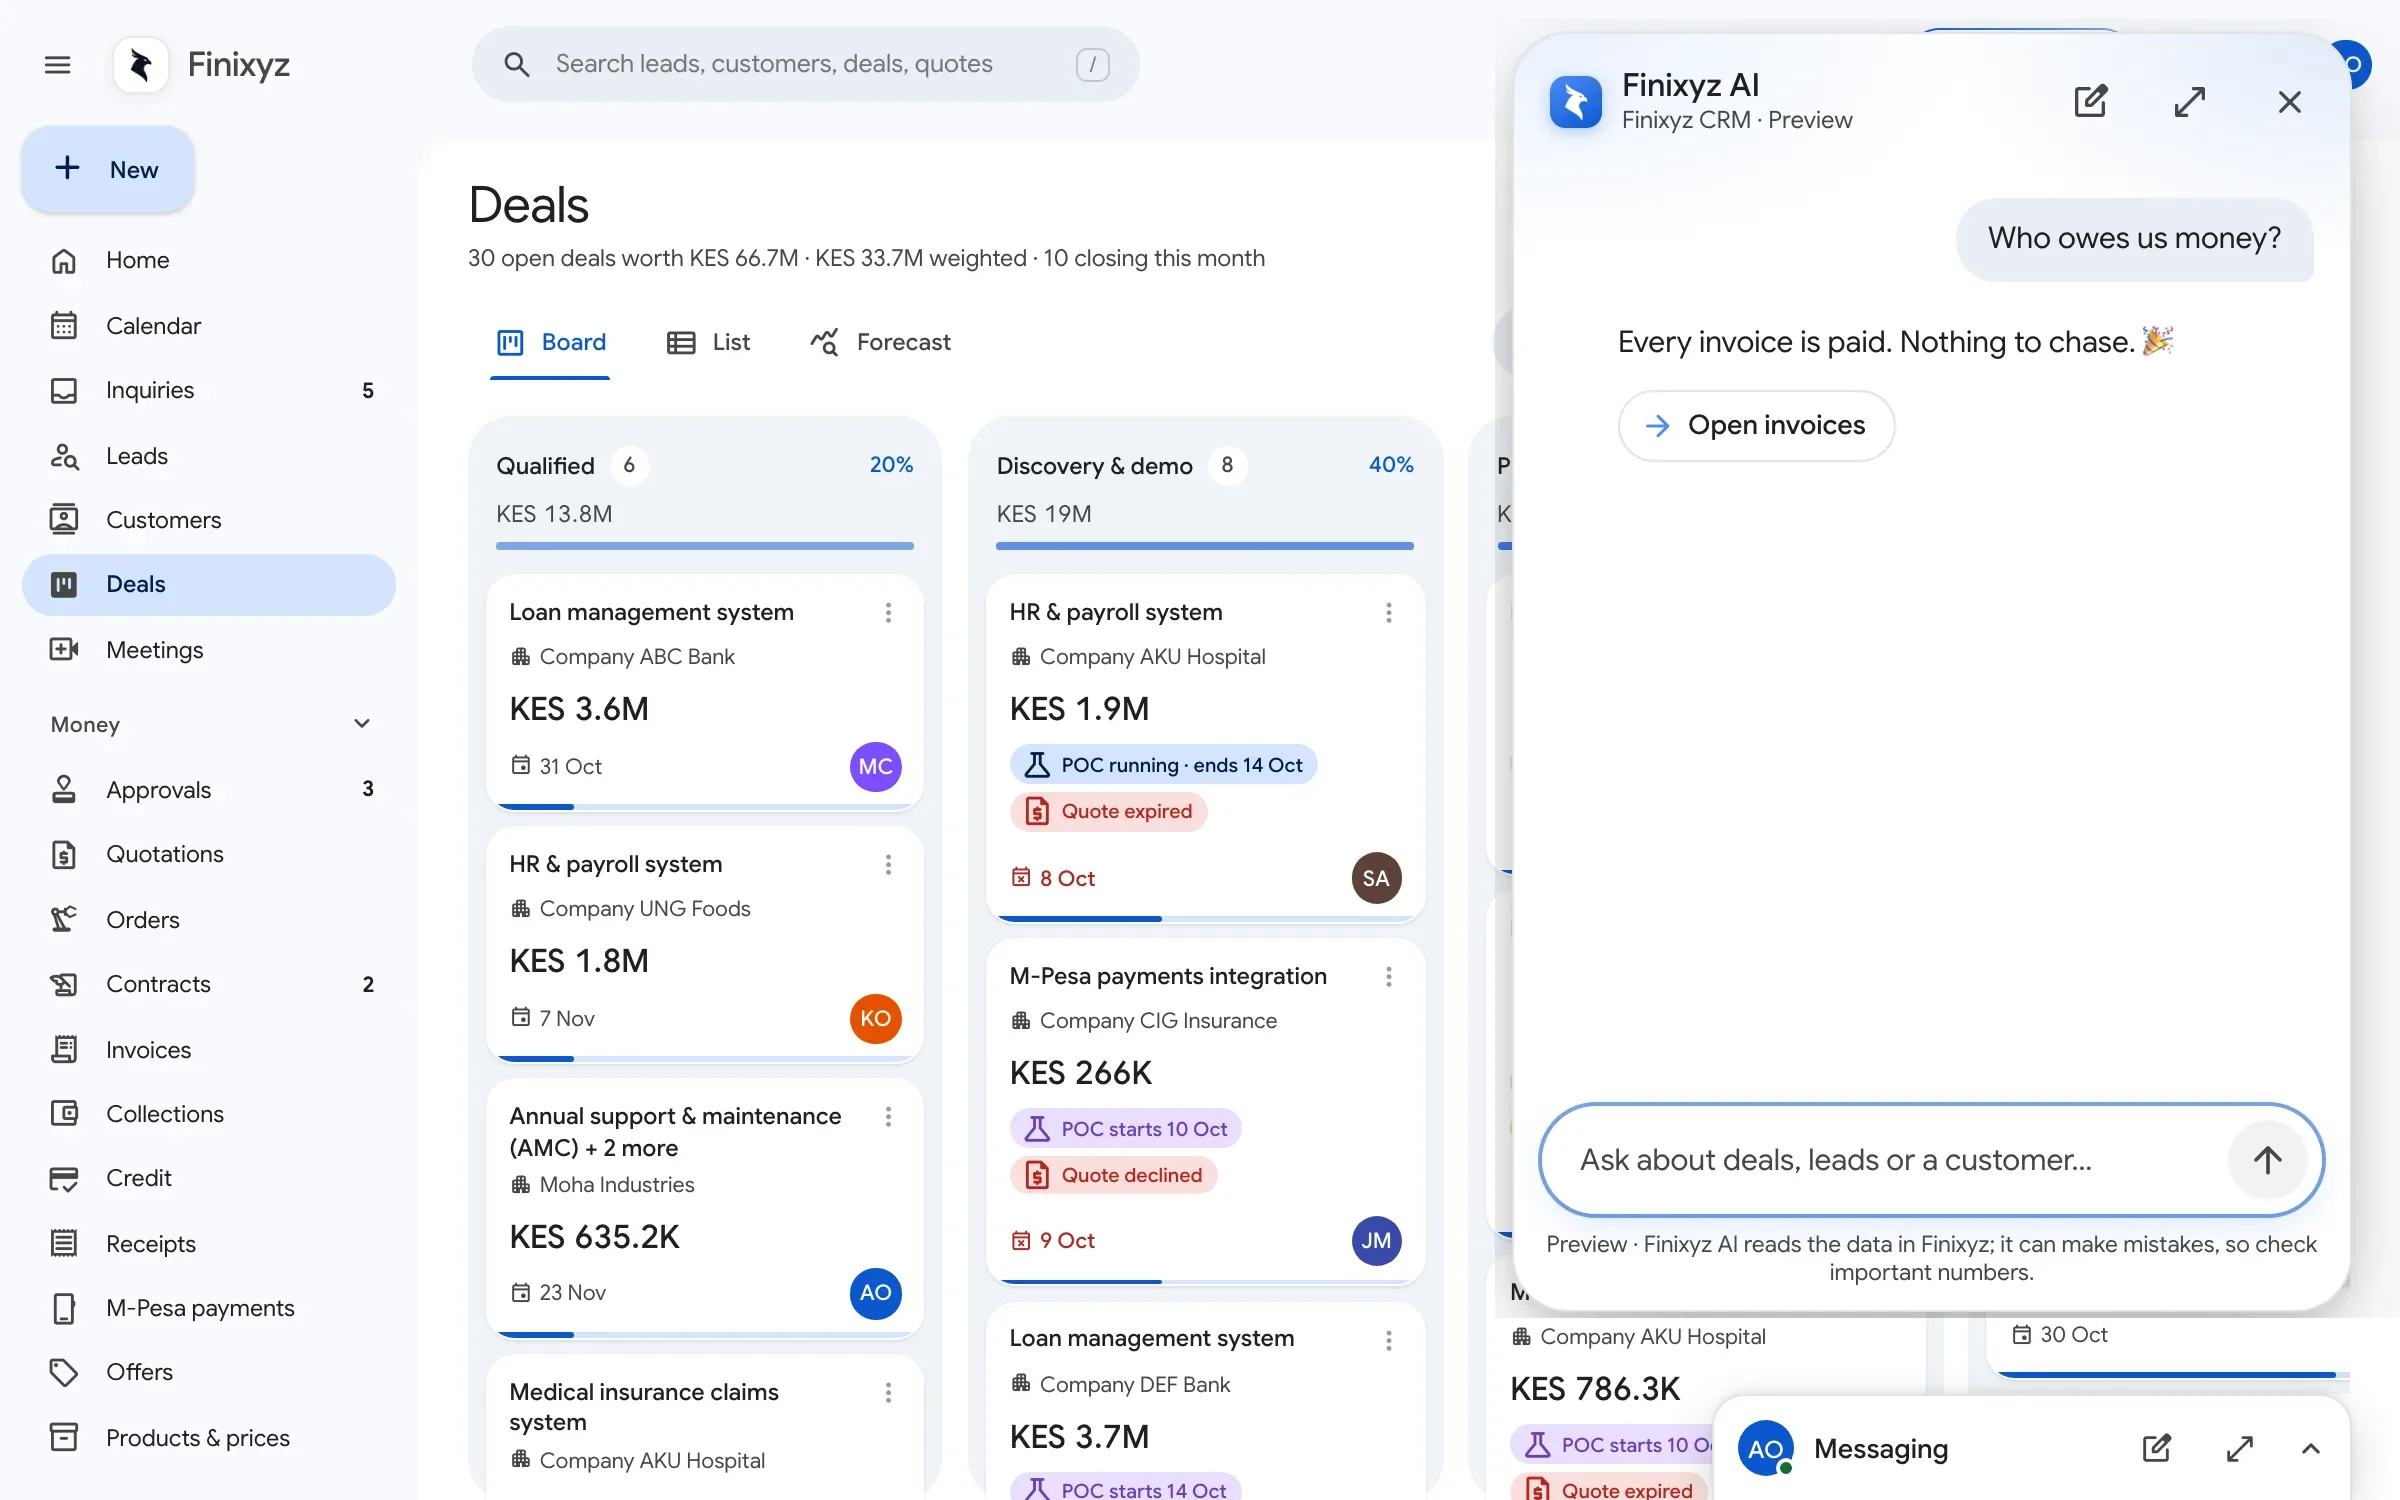Open Credit in the sidebar
Viewport: 2400px width, 1500px height.
(208, 1178)
